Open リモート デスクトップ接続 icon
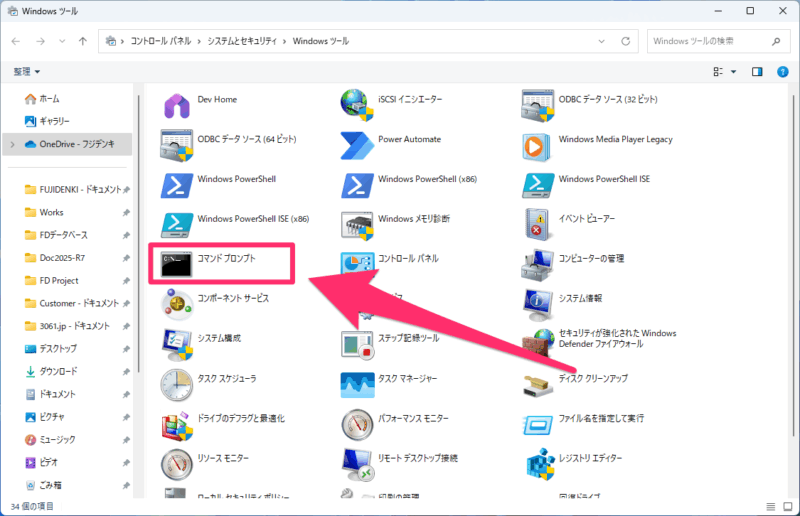800x516 pixels. point(358,464)
